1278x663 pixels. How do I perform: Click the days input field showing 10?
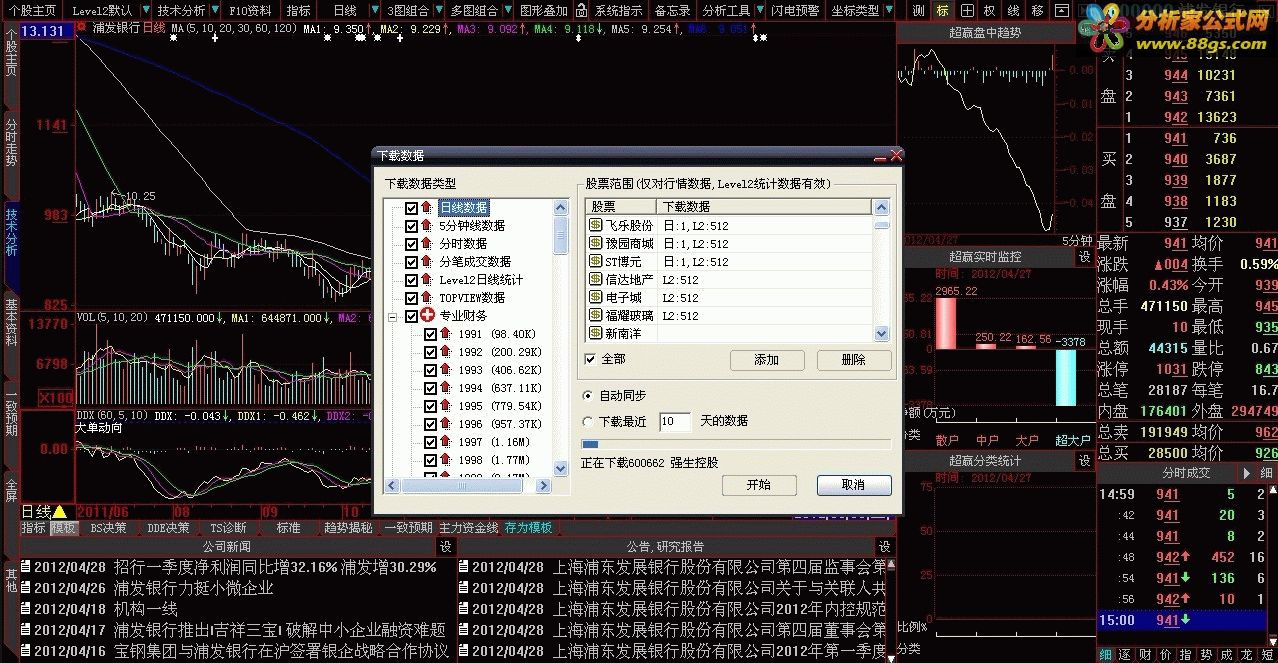[x=675, y=421]
